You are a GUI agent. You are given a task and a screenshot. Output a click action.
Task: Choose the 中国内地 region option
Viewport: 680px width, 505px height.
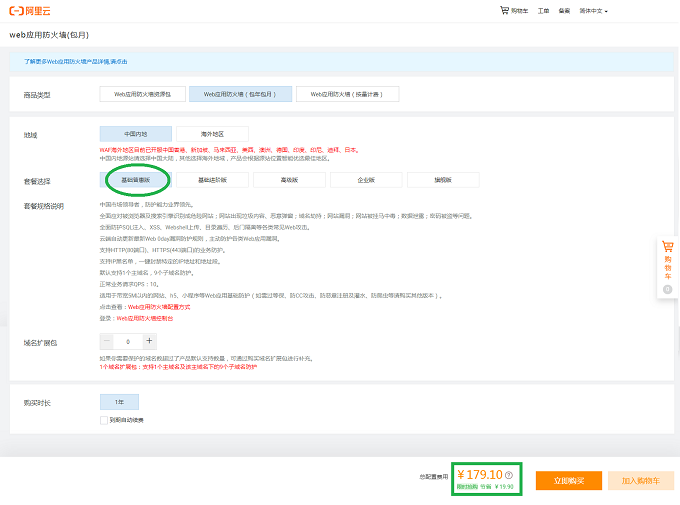pyautogui.click(x=136, y=134)
